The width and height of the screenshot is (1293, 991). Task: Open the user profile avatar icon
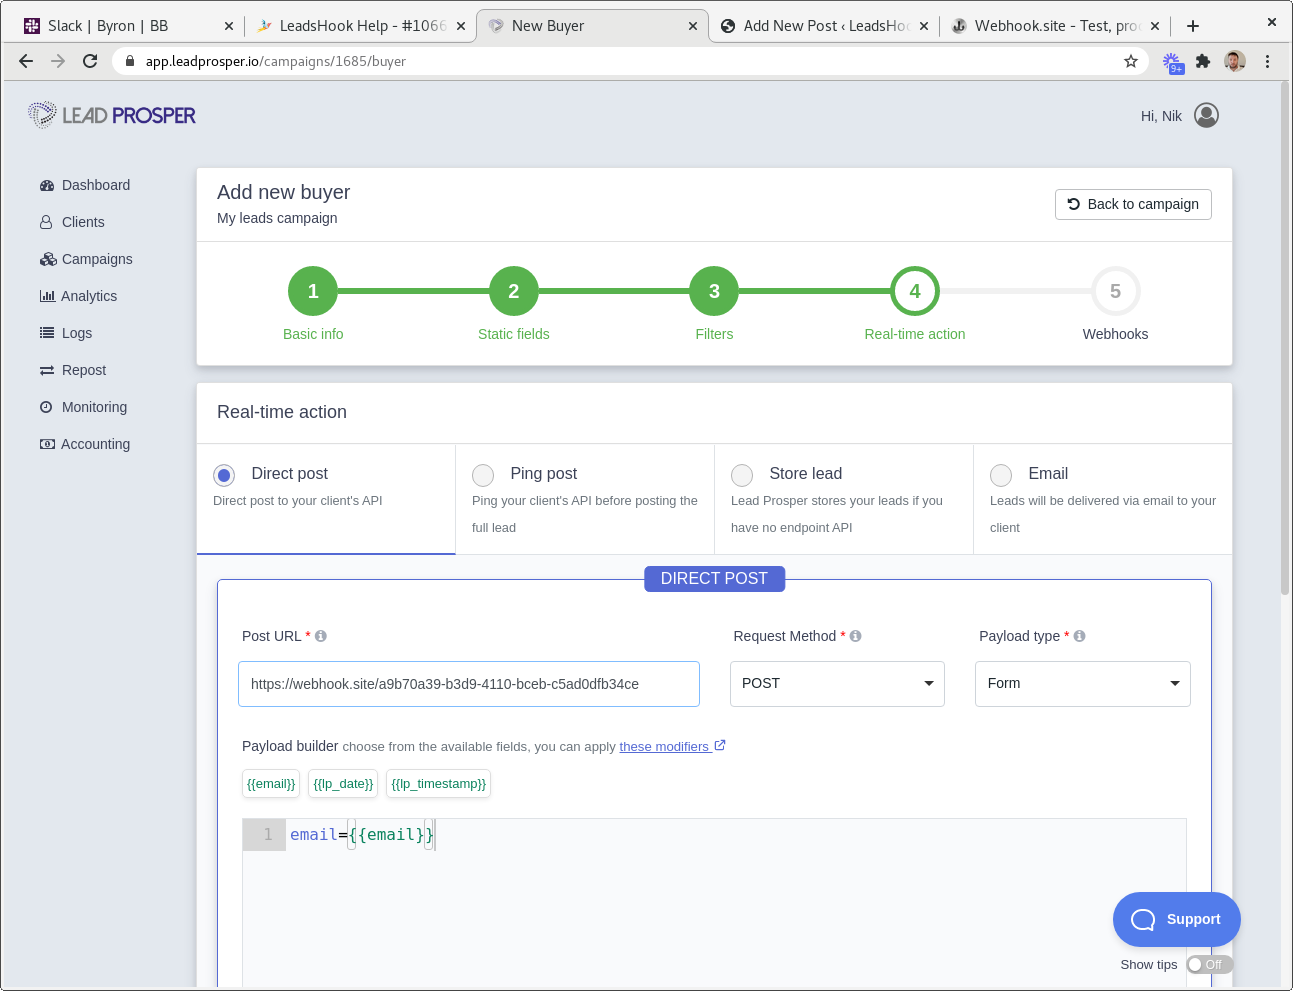point(1207,116)
